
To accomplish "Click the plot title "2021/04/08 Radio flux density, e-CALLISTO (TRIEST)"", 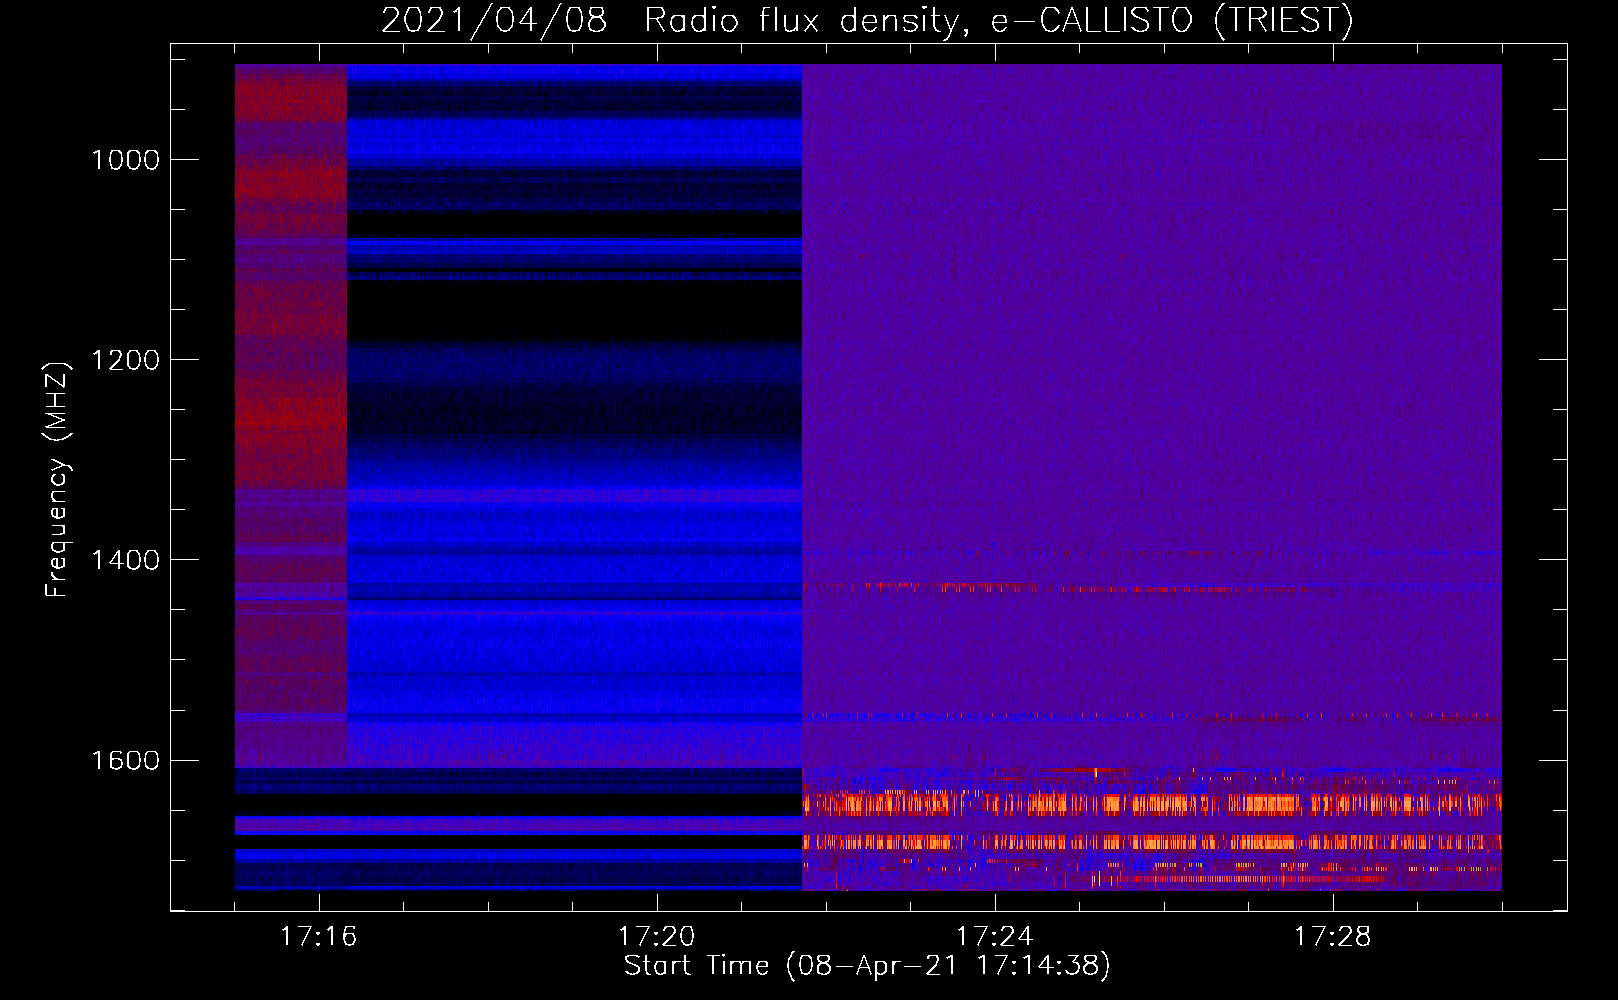I will click(x=867, y=20).
